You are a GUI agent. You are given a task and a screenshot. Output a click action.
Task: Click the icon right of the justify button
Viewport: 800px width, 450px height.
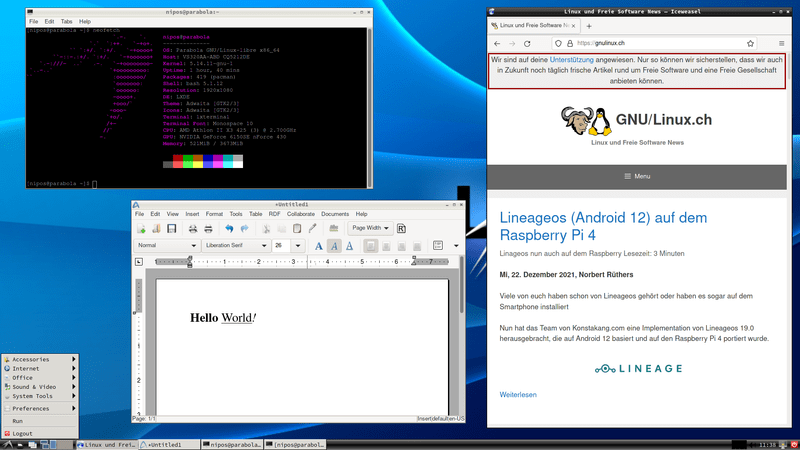pyautogui.click(x=438, y=245)
